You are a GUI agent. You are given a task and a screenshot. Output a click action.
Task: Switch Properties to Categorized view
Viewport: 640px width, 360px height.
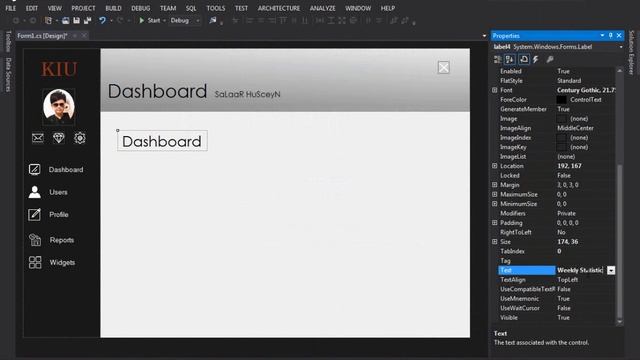[498, 60]
